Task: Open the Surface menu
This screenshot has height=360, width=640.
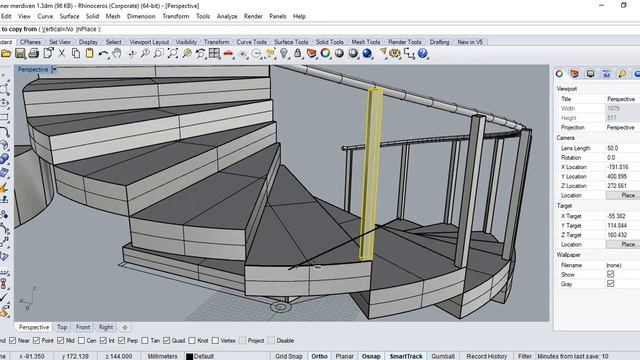Action: (69, 16)
